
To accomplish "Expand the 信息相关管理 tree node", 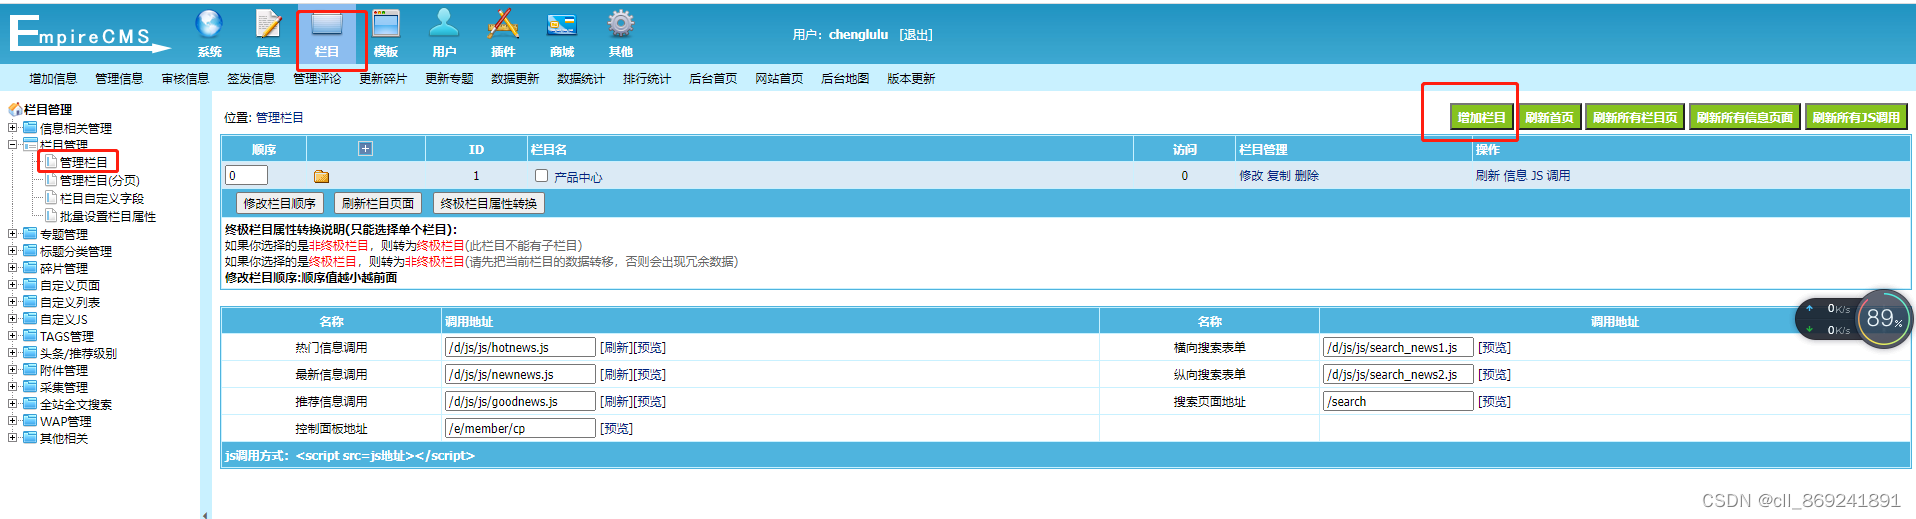I will coord(13,127).
